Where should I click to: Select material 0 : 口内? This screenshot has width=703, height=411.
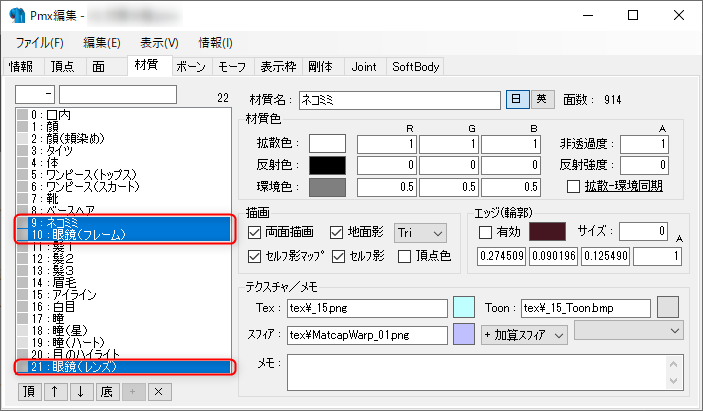point(123,115)
